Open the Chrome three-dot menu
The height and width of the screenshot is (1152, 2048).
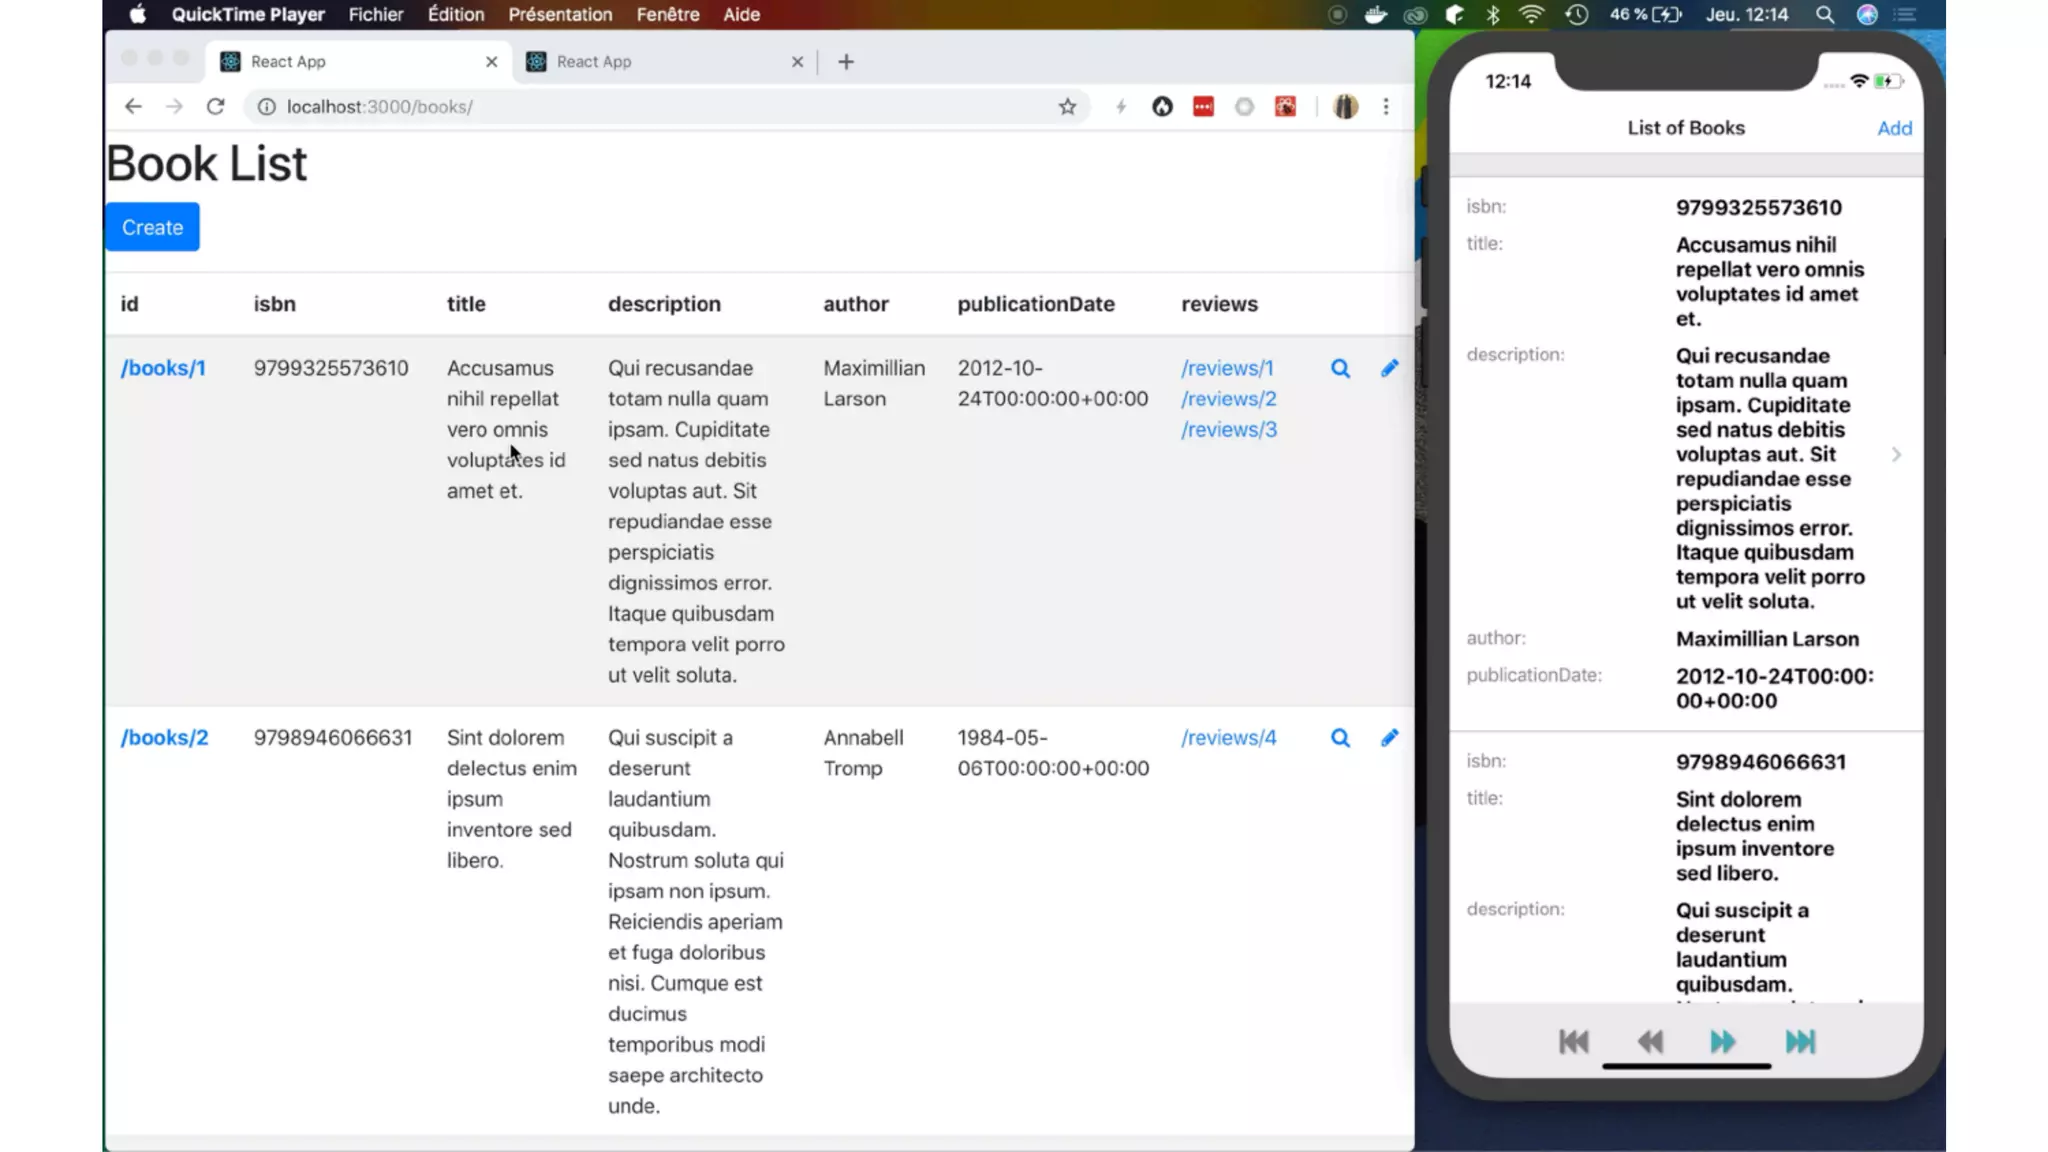[x=1386, y=107]
